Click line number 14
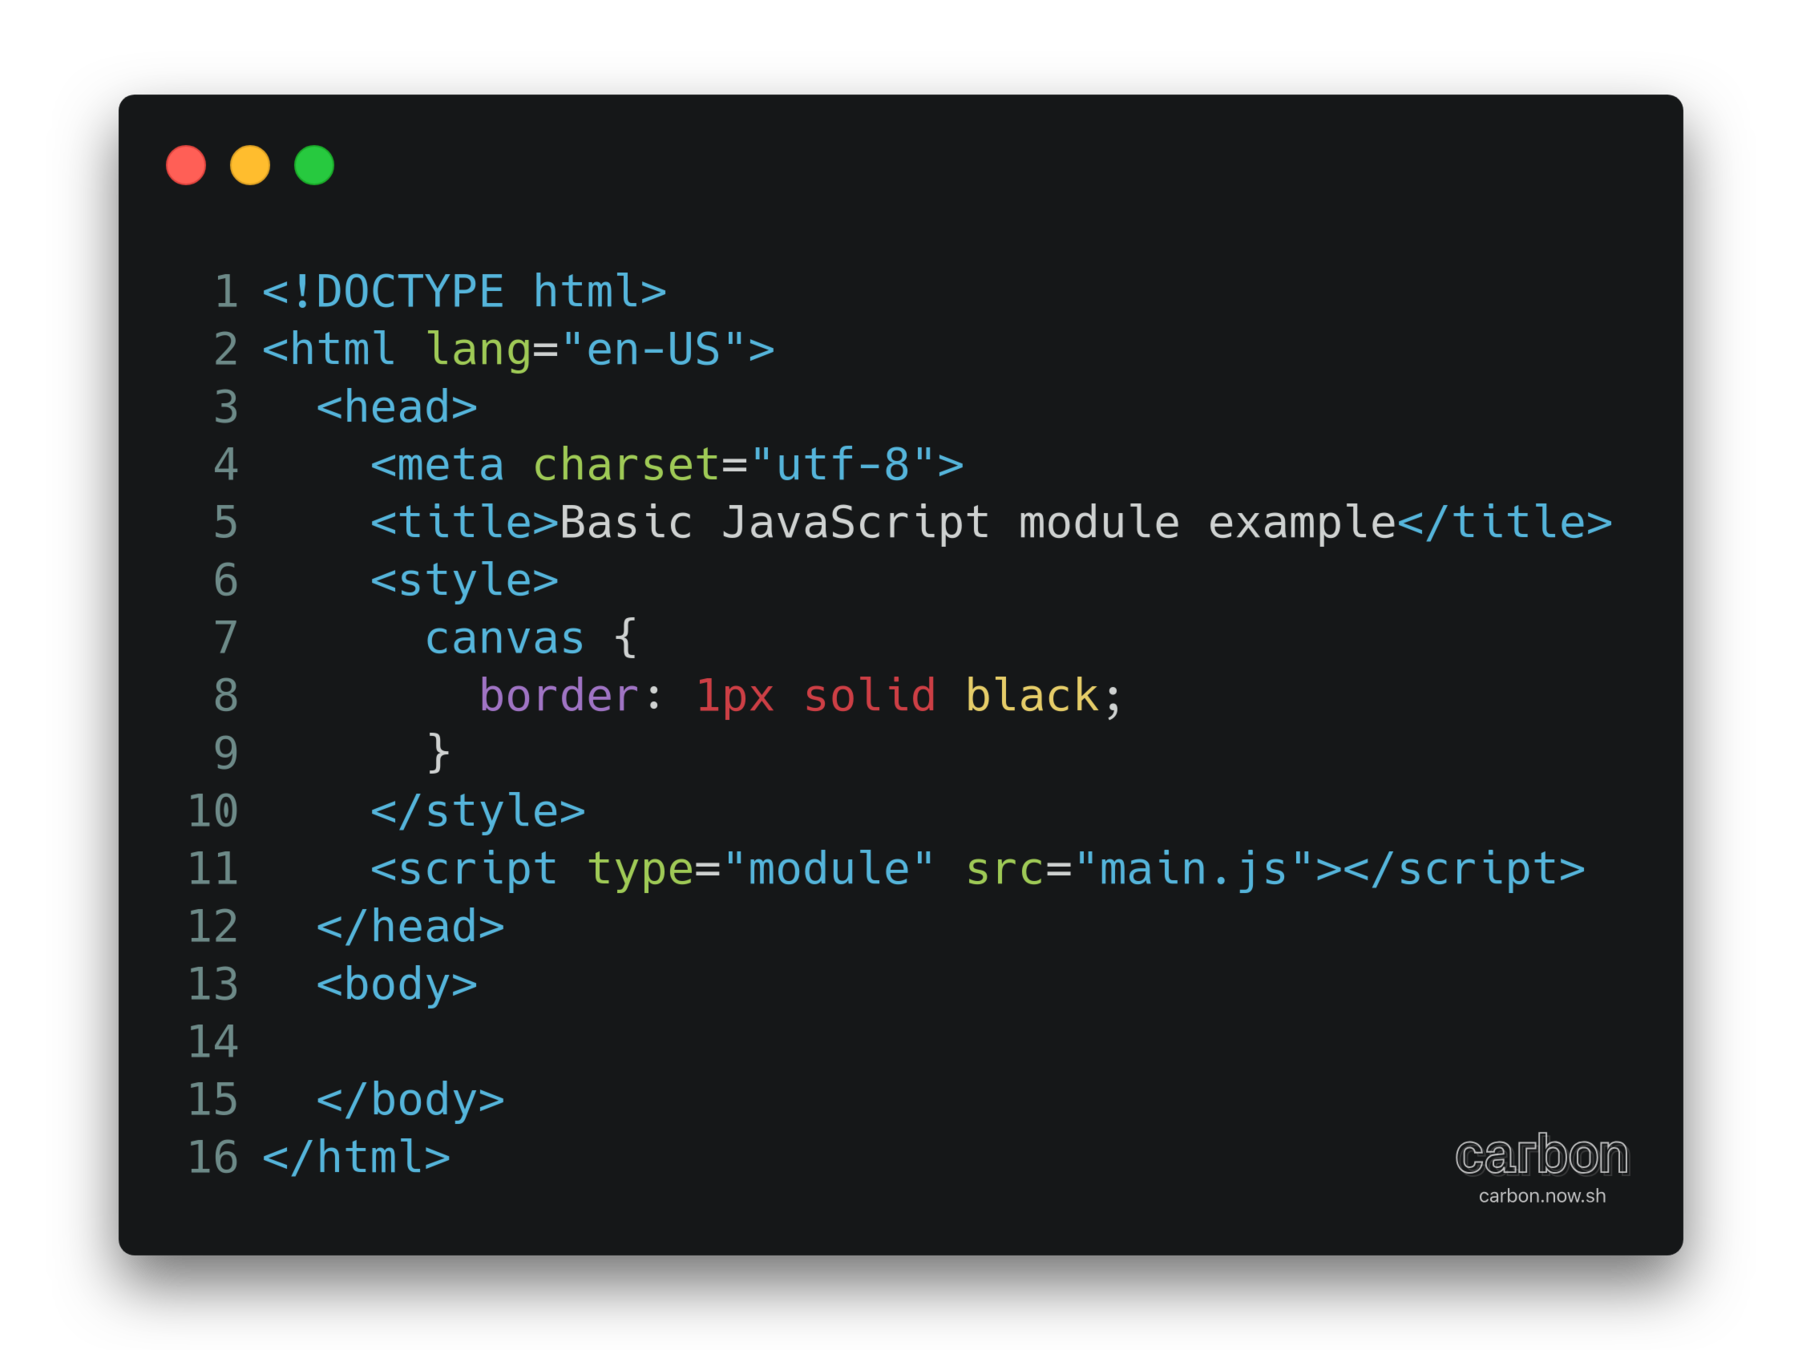The image size is (1802, 1350). click(213, 1042)
